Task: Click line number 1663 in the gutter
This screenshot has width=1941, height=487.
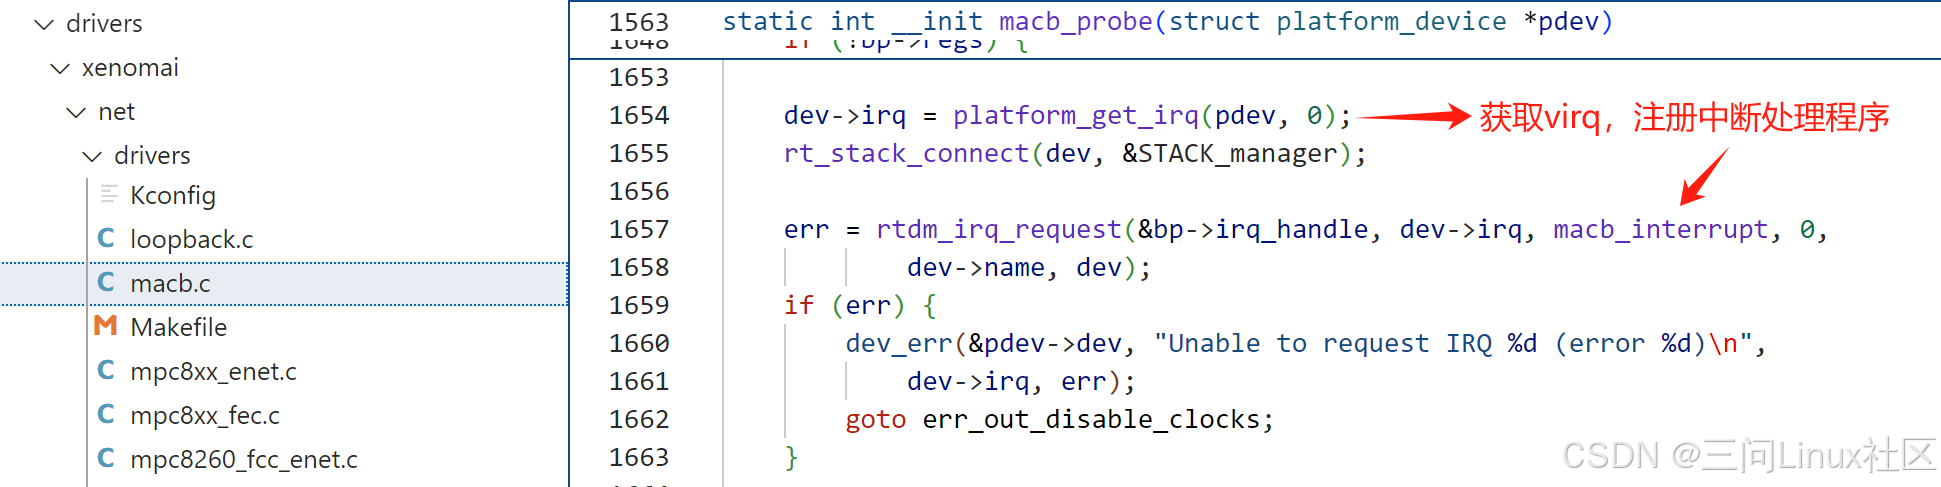Action: point(639,458)
